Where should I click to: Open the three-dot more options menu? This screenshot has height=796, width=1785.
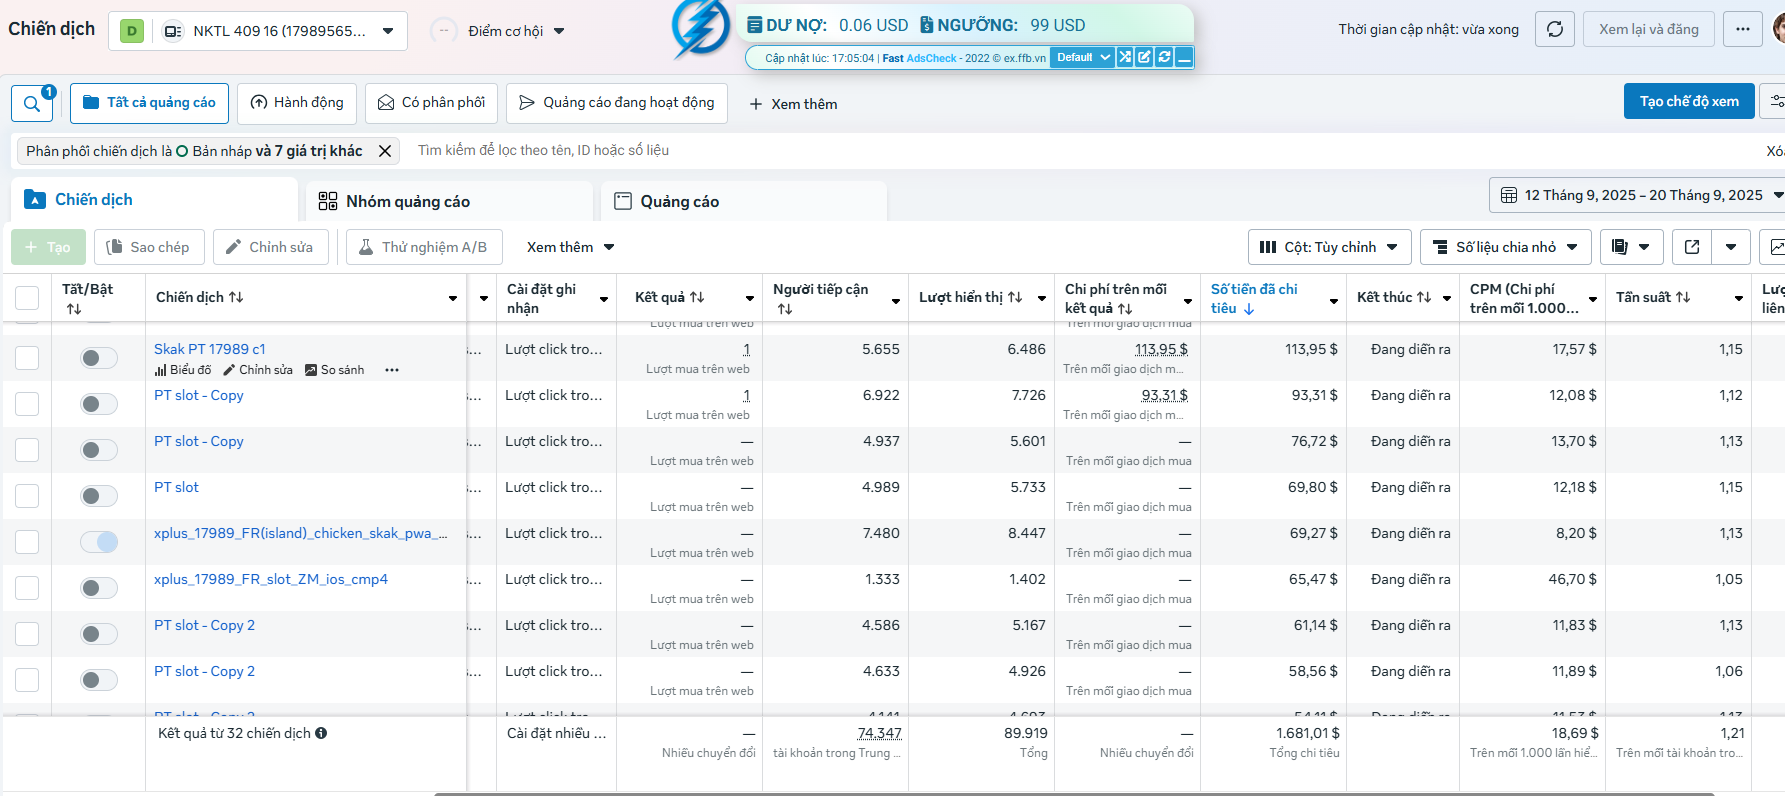[1743, 29]
